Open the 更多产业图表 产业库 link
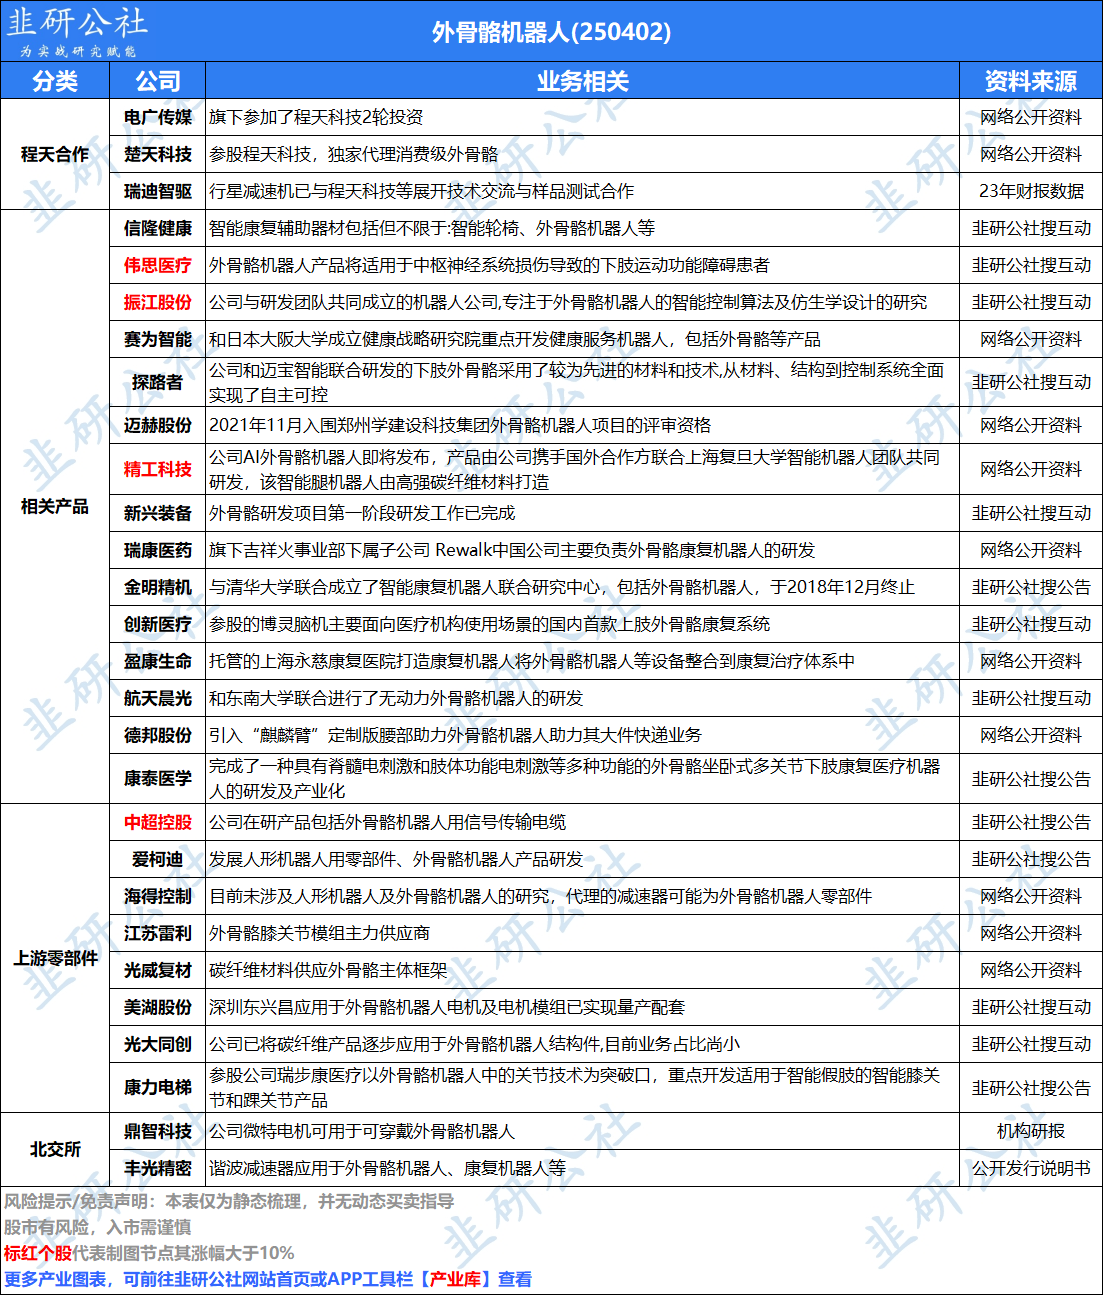Viewport: 1104px width, 1296px height. tap(268, 1279)
